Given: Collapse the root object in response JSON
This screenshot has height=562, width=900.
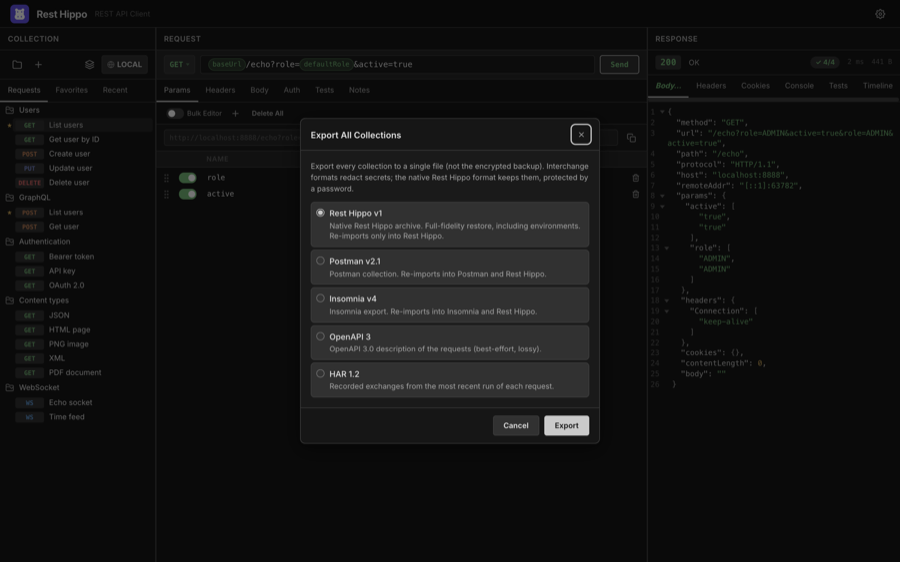Looking at the screenshot, I should [662, 112].
